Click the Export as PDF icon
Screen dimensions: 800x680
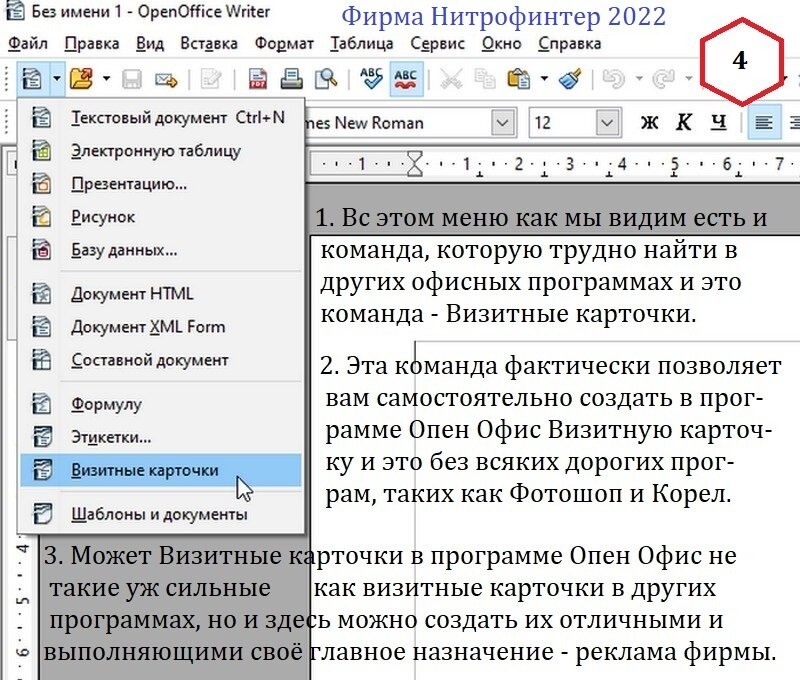click(x=258, y=79)
